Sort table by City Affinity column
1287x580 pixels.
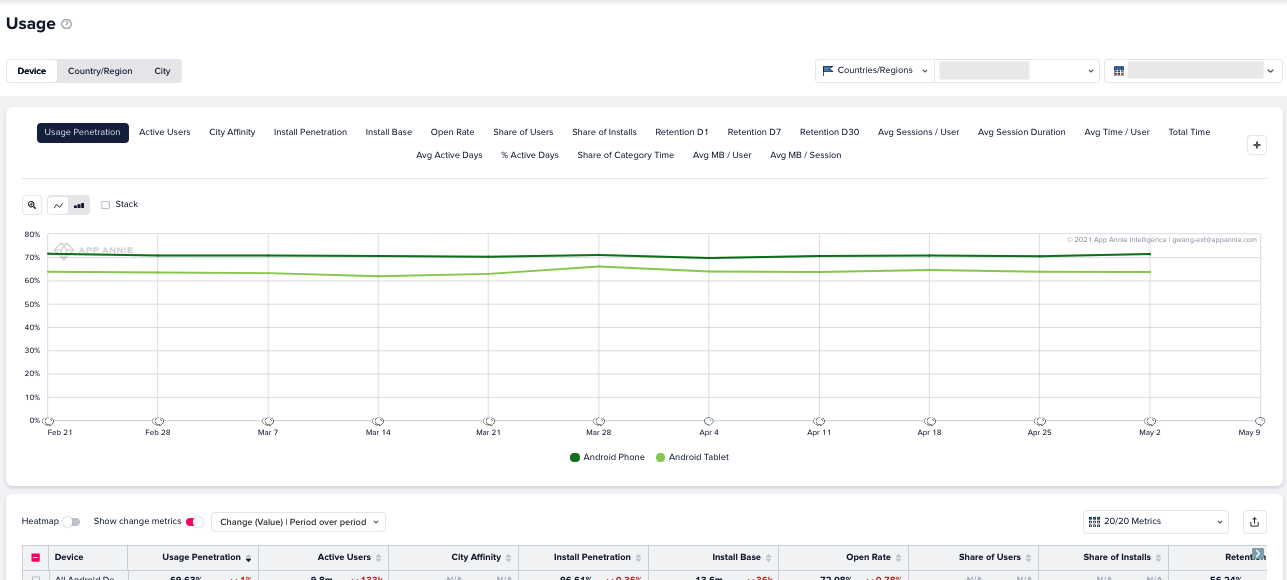coord(508,558)
